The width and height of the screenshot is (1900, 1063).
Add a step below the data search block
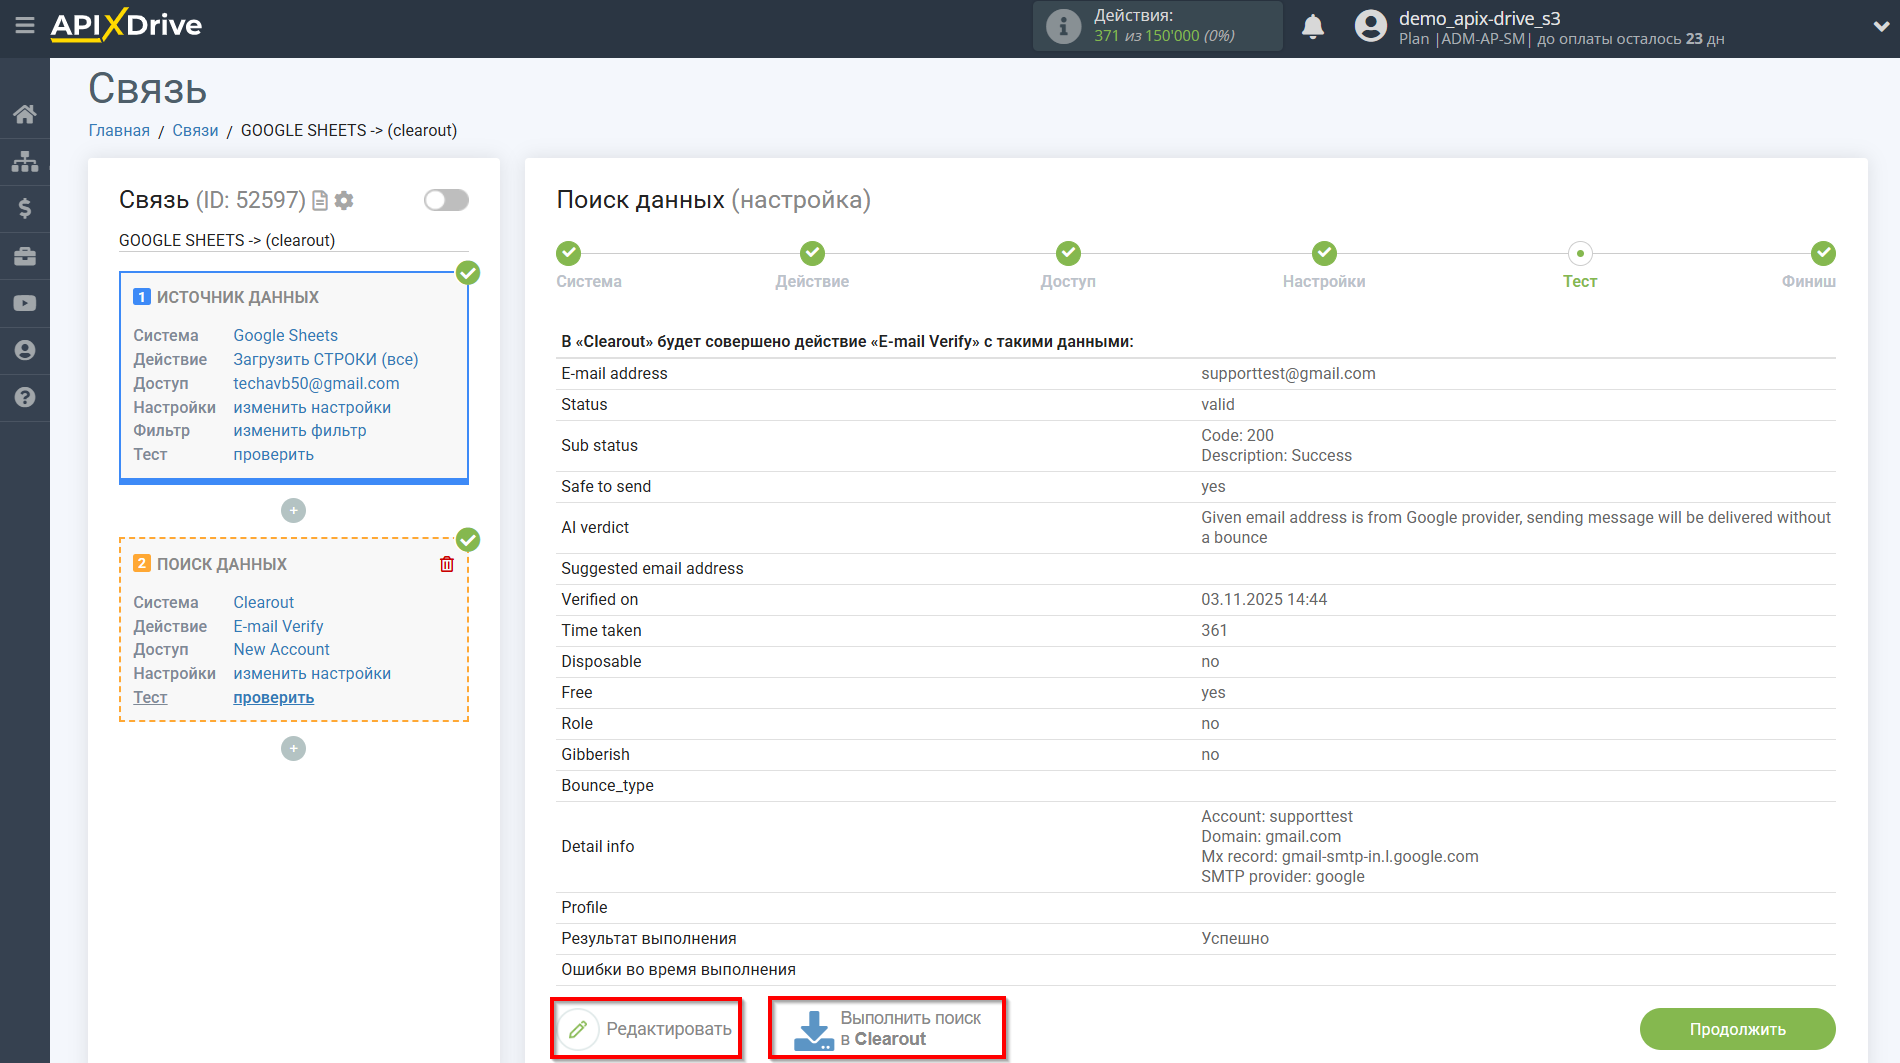pyautogui.click(x=293, y=749)
